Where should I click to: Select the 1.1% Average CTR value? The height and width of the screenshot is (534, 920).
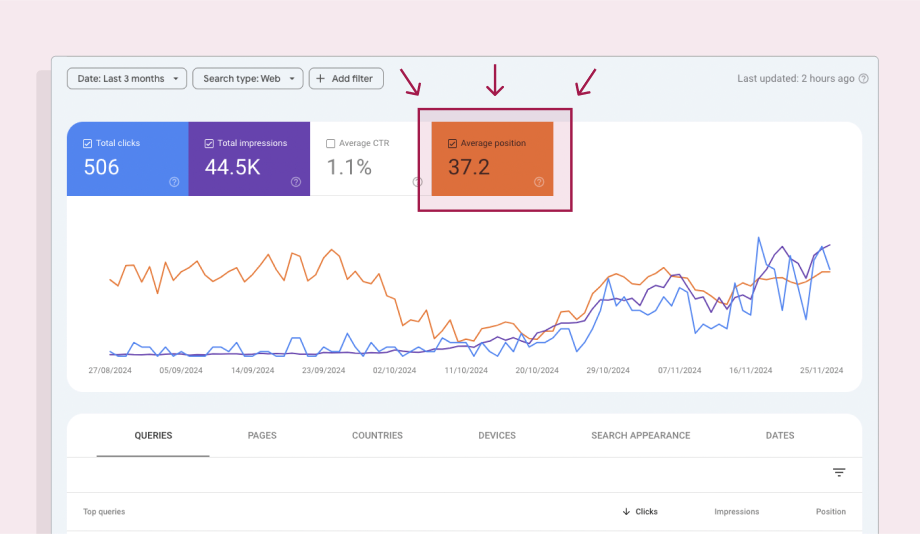pos(349,167)
